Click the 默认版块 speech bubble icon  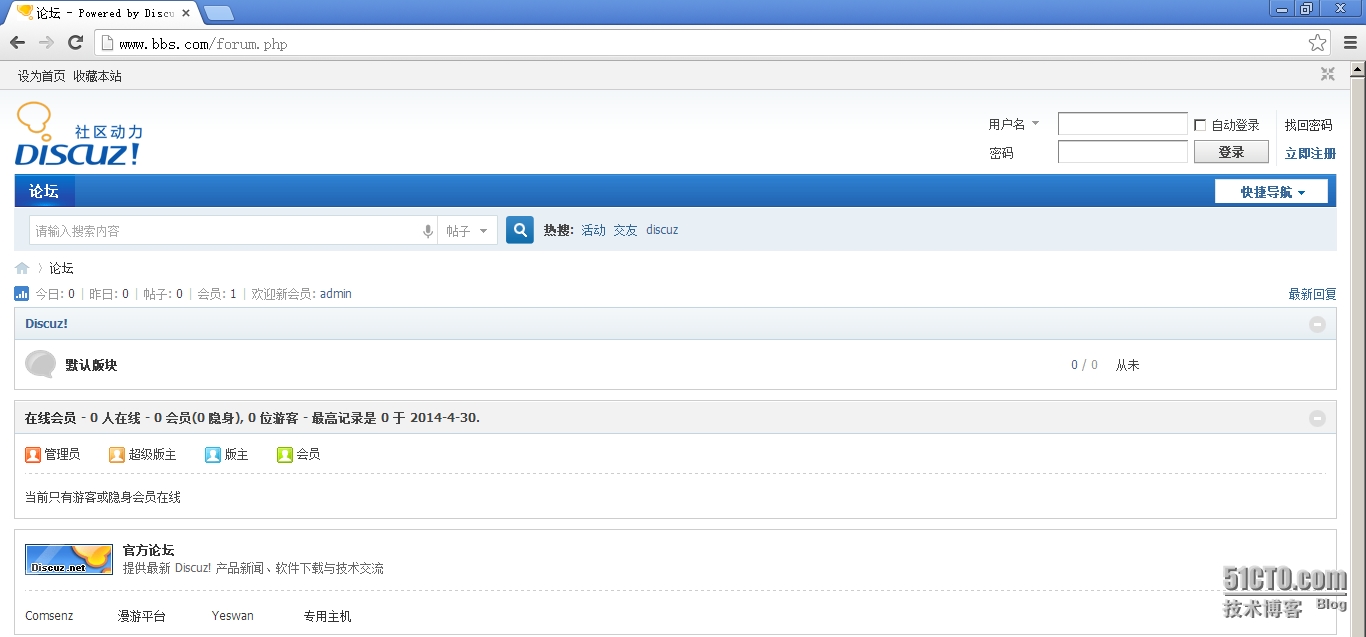tap(40, 364)
